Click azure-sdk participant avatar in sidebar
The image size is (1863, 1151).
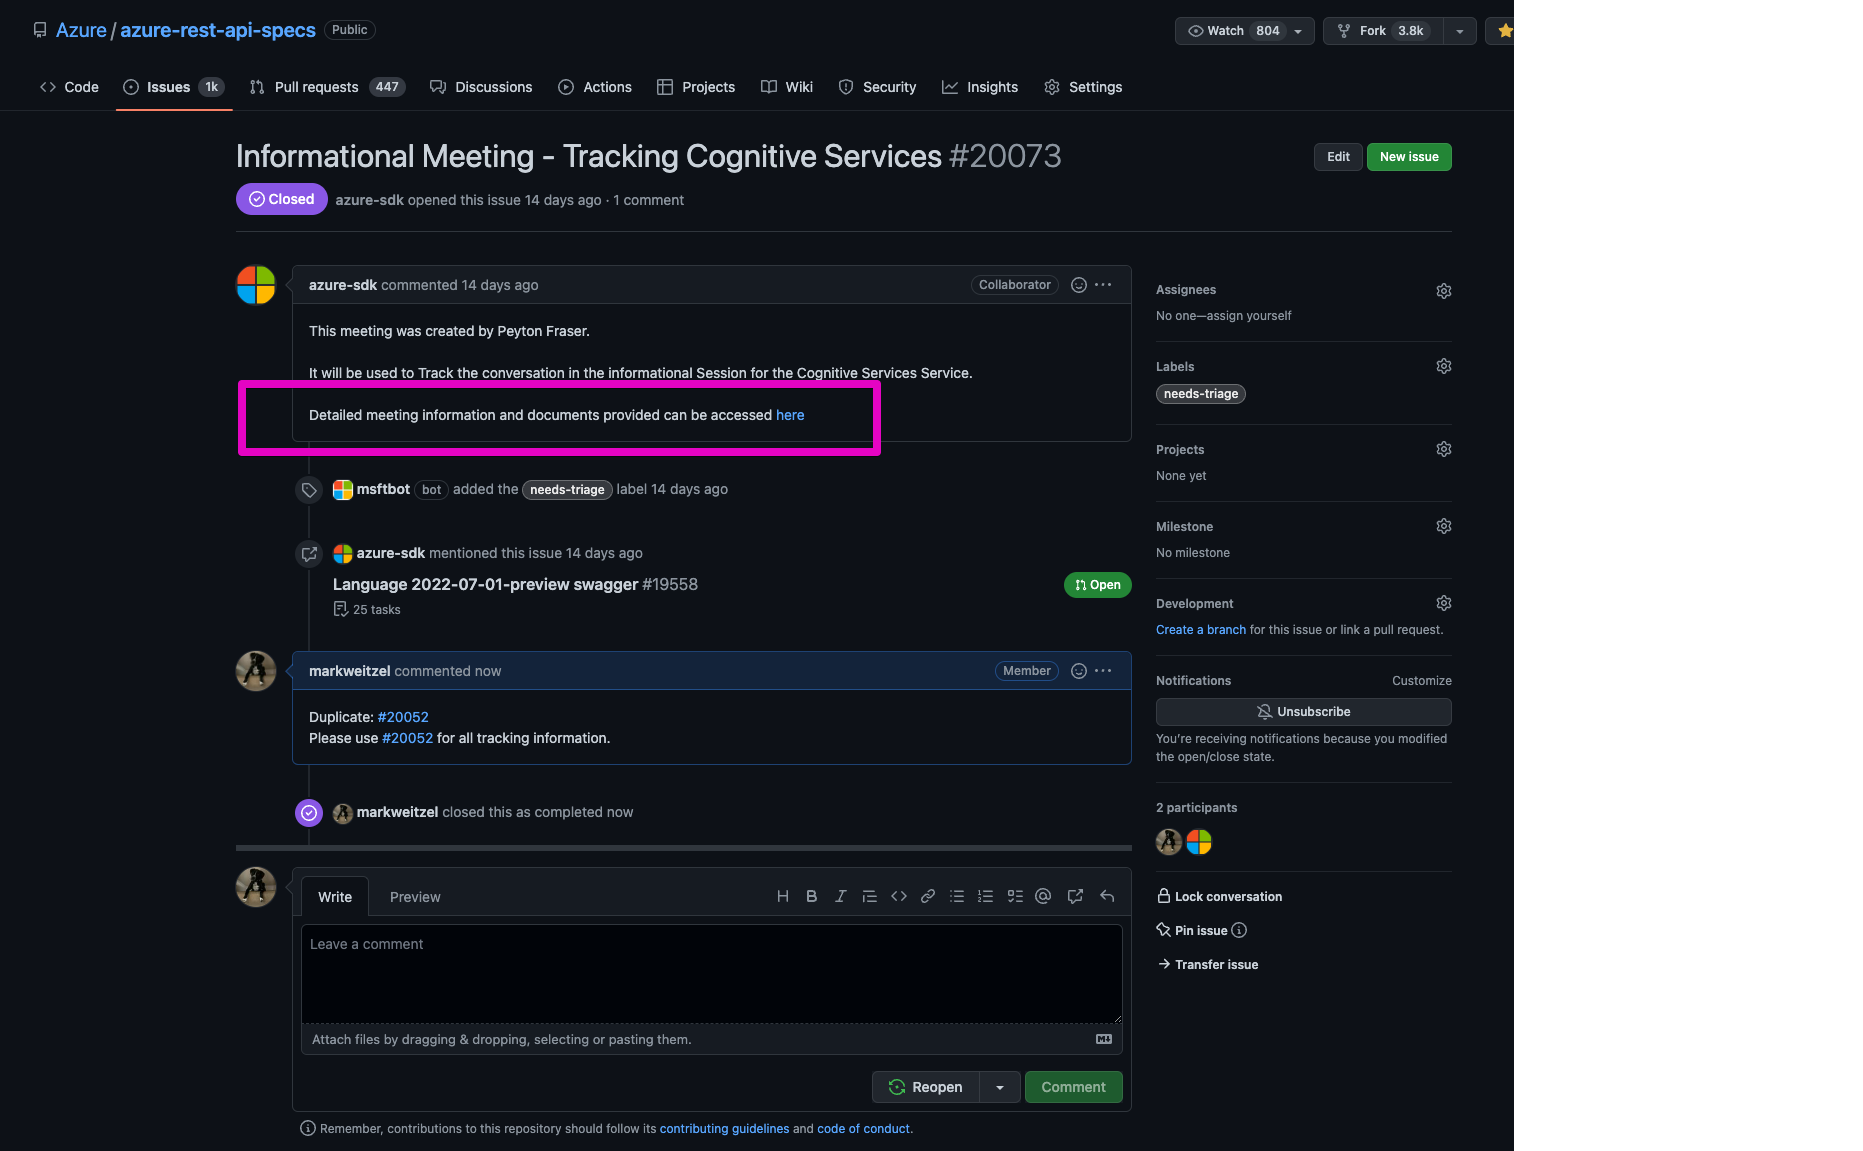pyautogui.click(x=1199, y=842)
